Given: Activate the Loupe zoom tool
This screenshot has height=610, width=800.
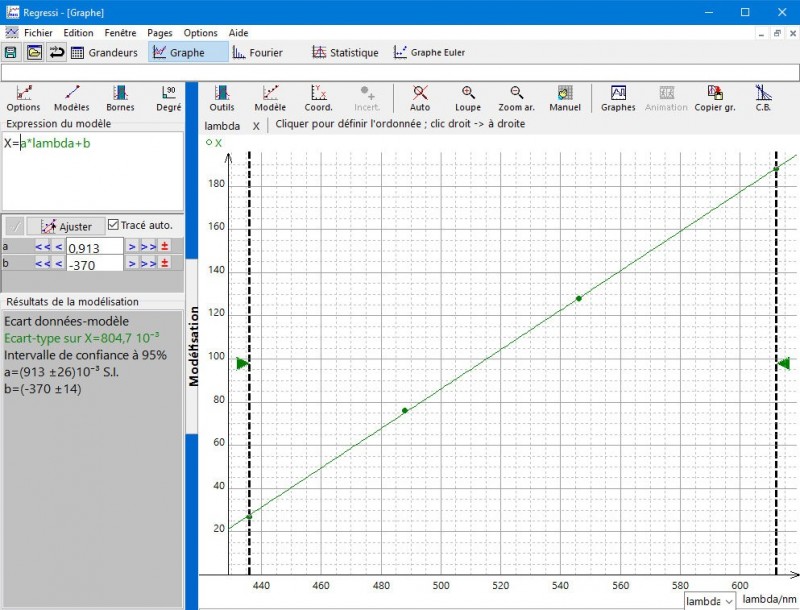Looking at the screenshot, I should 468,98.
